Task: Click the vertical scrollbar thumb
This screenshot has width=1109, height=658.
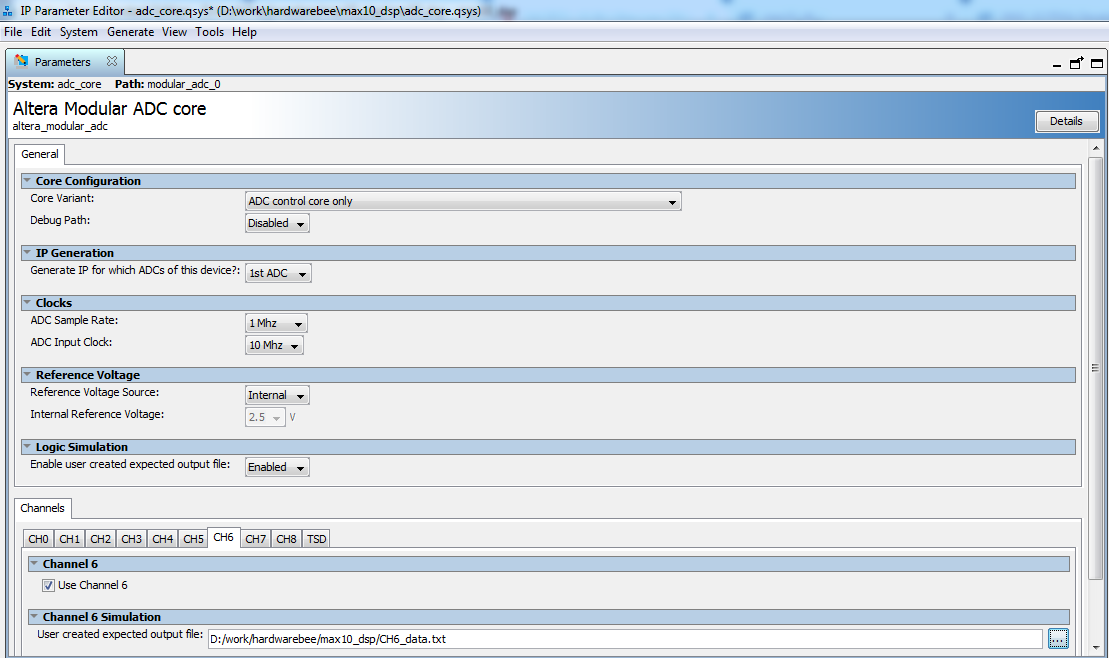Action: click(x=1096, y=368)
